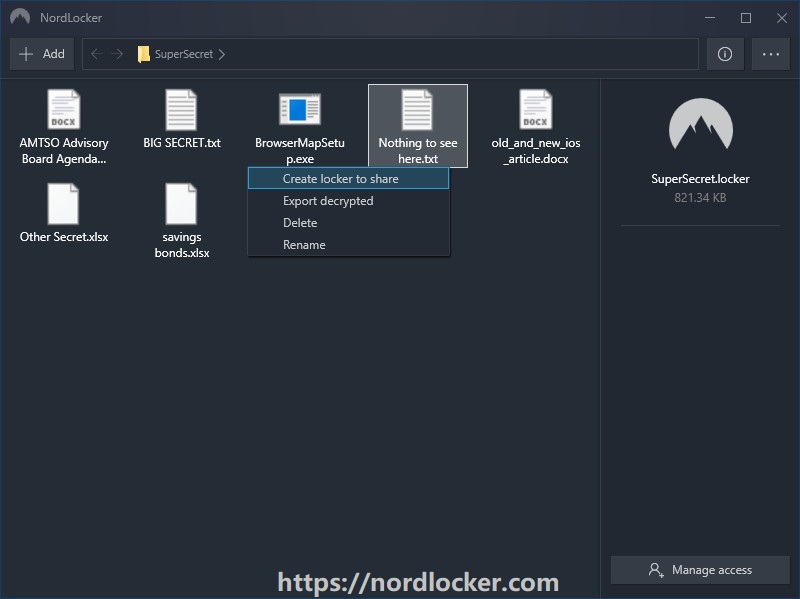Choose Rename from context menu
800x599 pixels.
coord(348,244)
